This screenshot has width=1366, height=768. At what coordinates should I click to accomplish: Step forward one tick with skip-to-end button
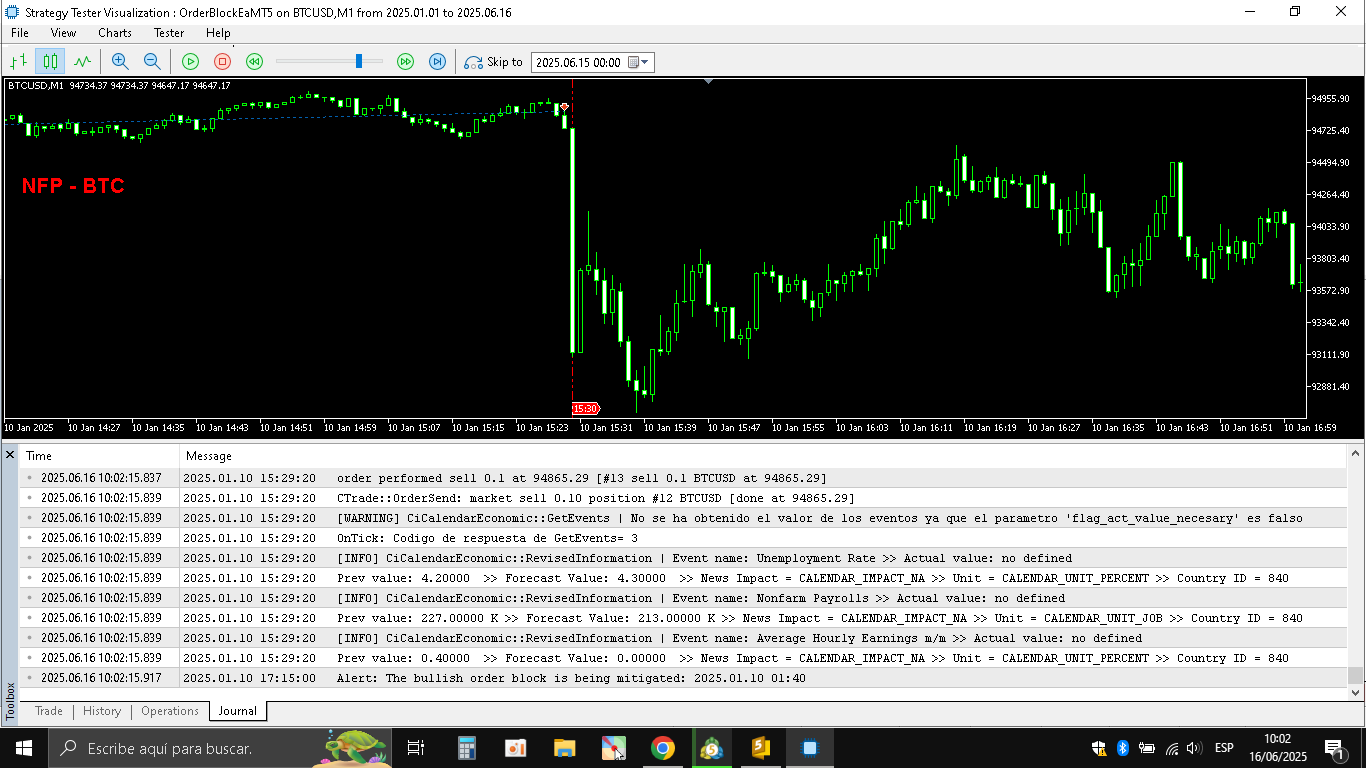(437, 62)
